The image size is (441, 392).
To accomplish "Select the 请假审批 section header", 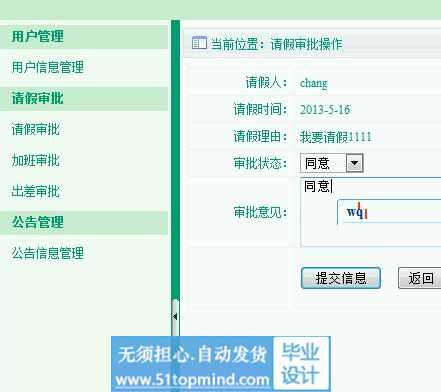I will click(x=84, y=99).
